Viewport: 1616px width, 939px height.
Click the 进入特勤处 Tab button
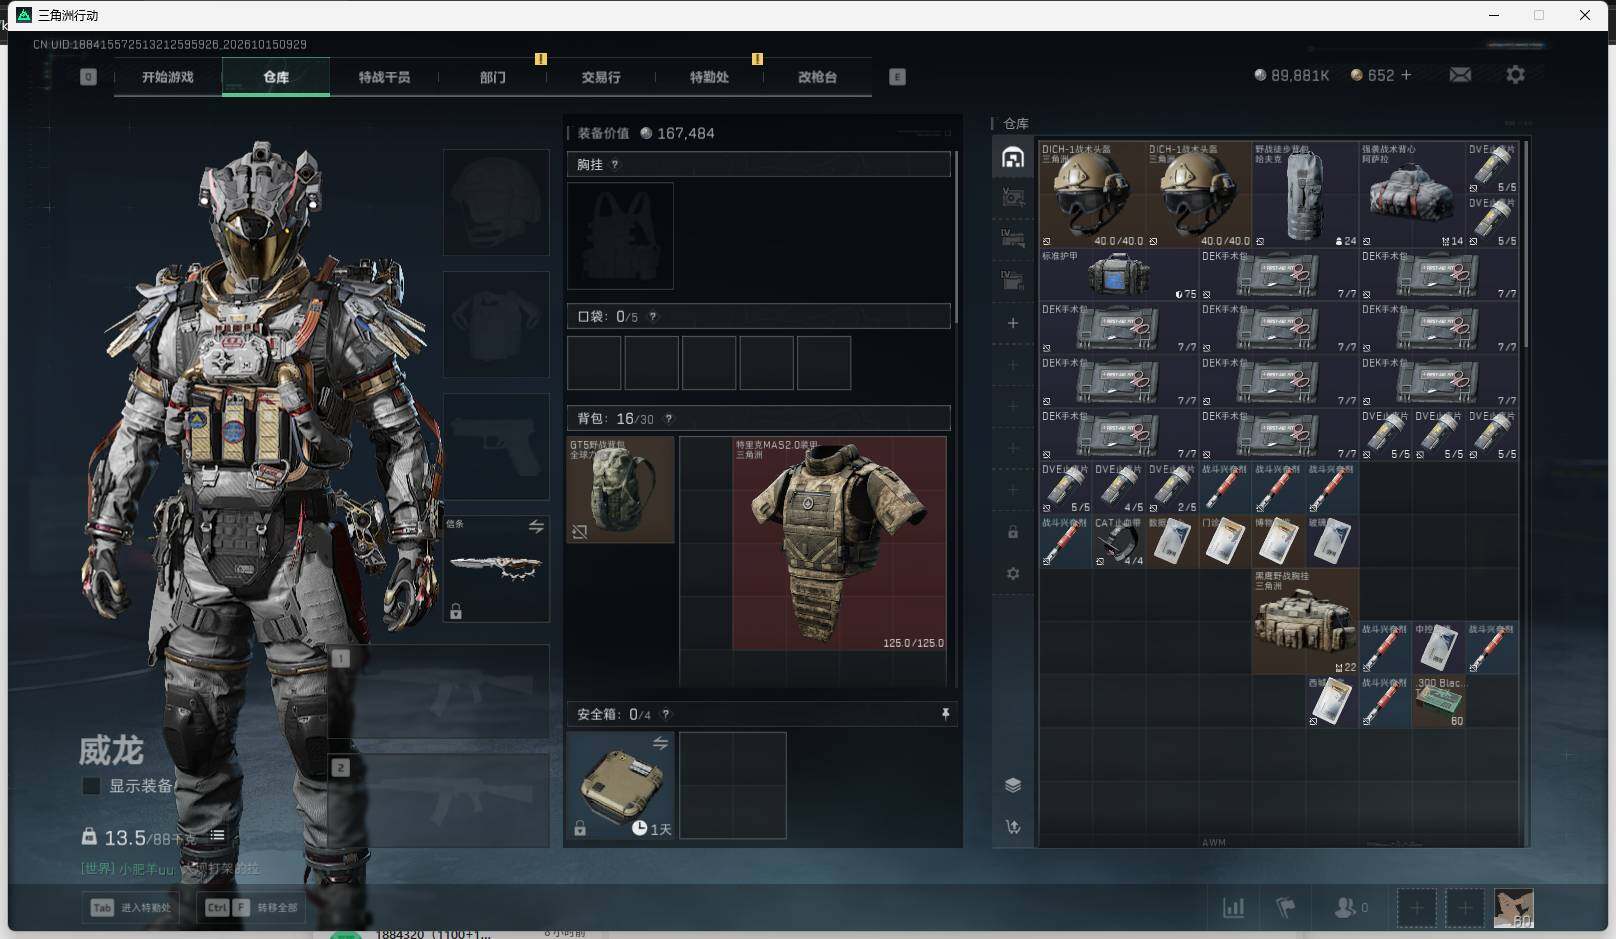coord(132,908)
